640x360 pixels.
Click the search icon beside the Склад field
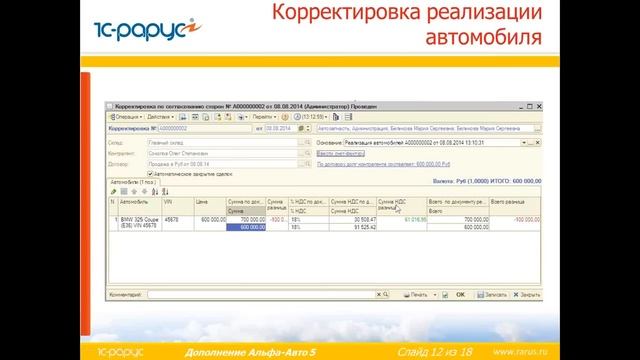click(x=307, y=143)
